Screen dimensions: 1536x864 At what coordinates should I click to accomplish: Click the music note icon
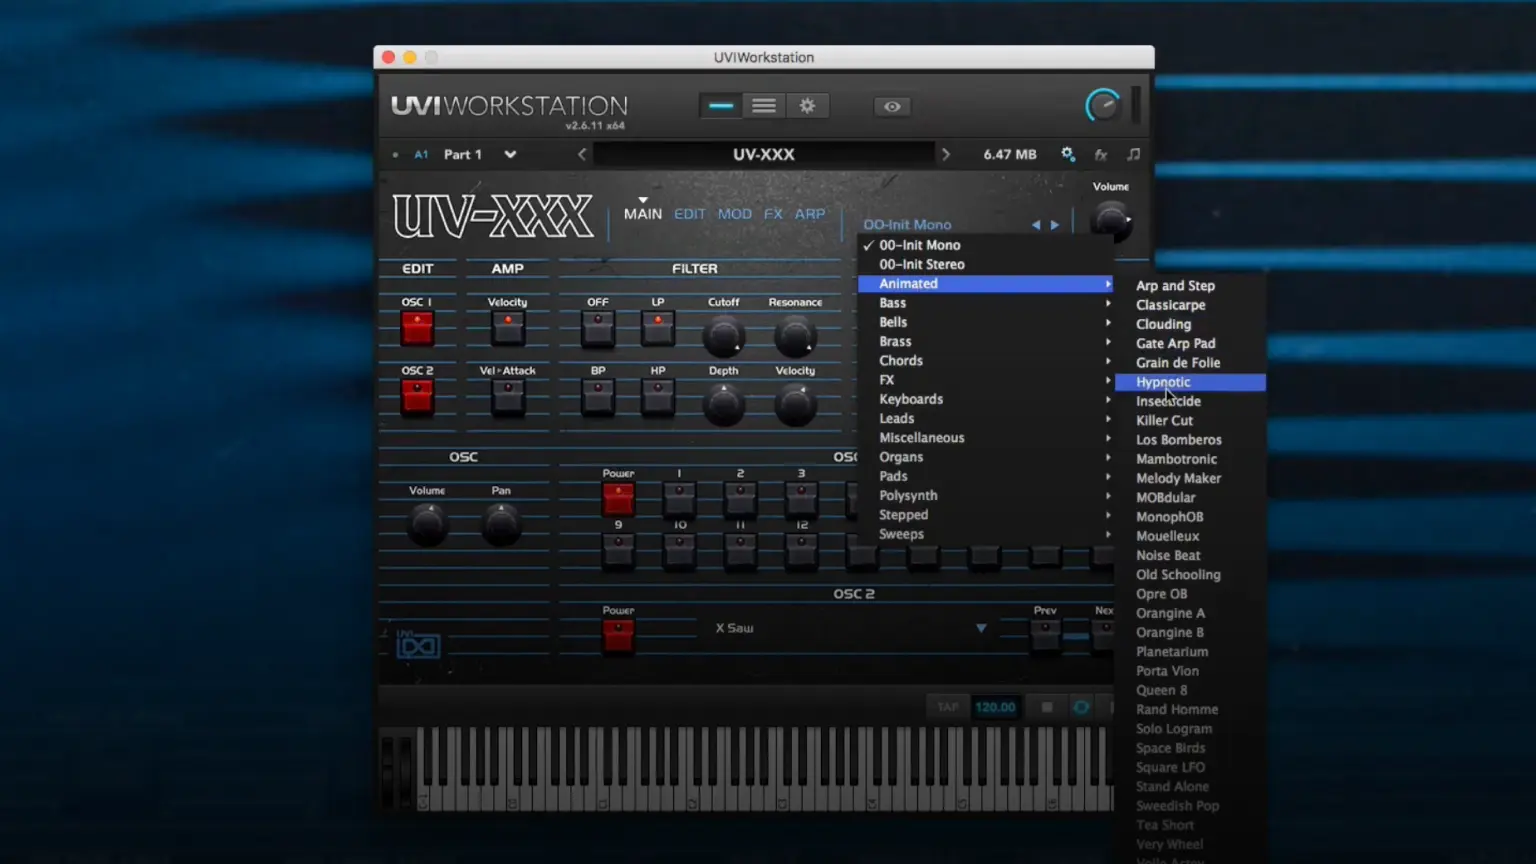pos(1133,154)
